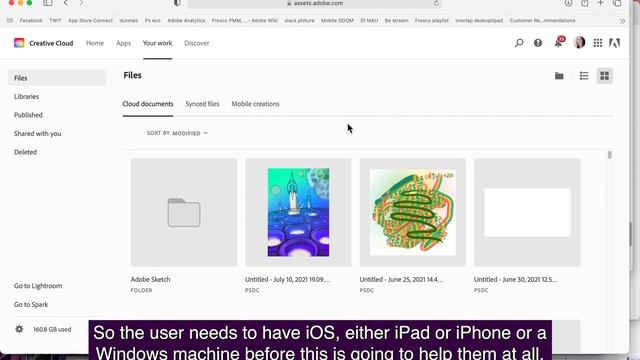This screenshot has height=360, width=640.
Task: Open a new tab with plus icon
Action: click(600, 3)
